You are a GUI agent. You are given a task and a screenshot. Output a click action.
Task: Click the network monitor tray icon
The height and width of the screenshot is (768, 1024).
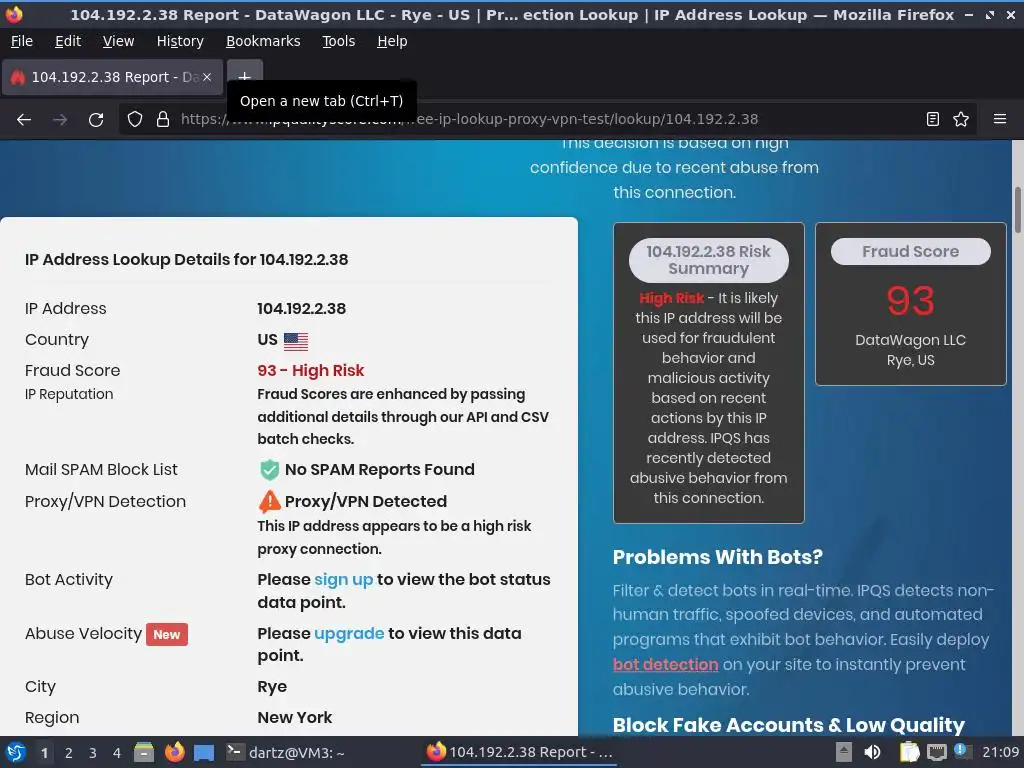point(936,752)
